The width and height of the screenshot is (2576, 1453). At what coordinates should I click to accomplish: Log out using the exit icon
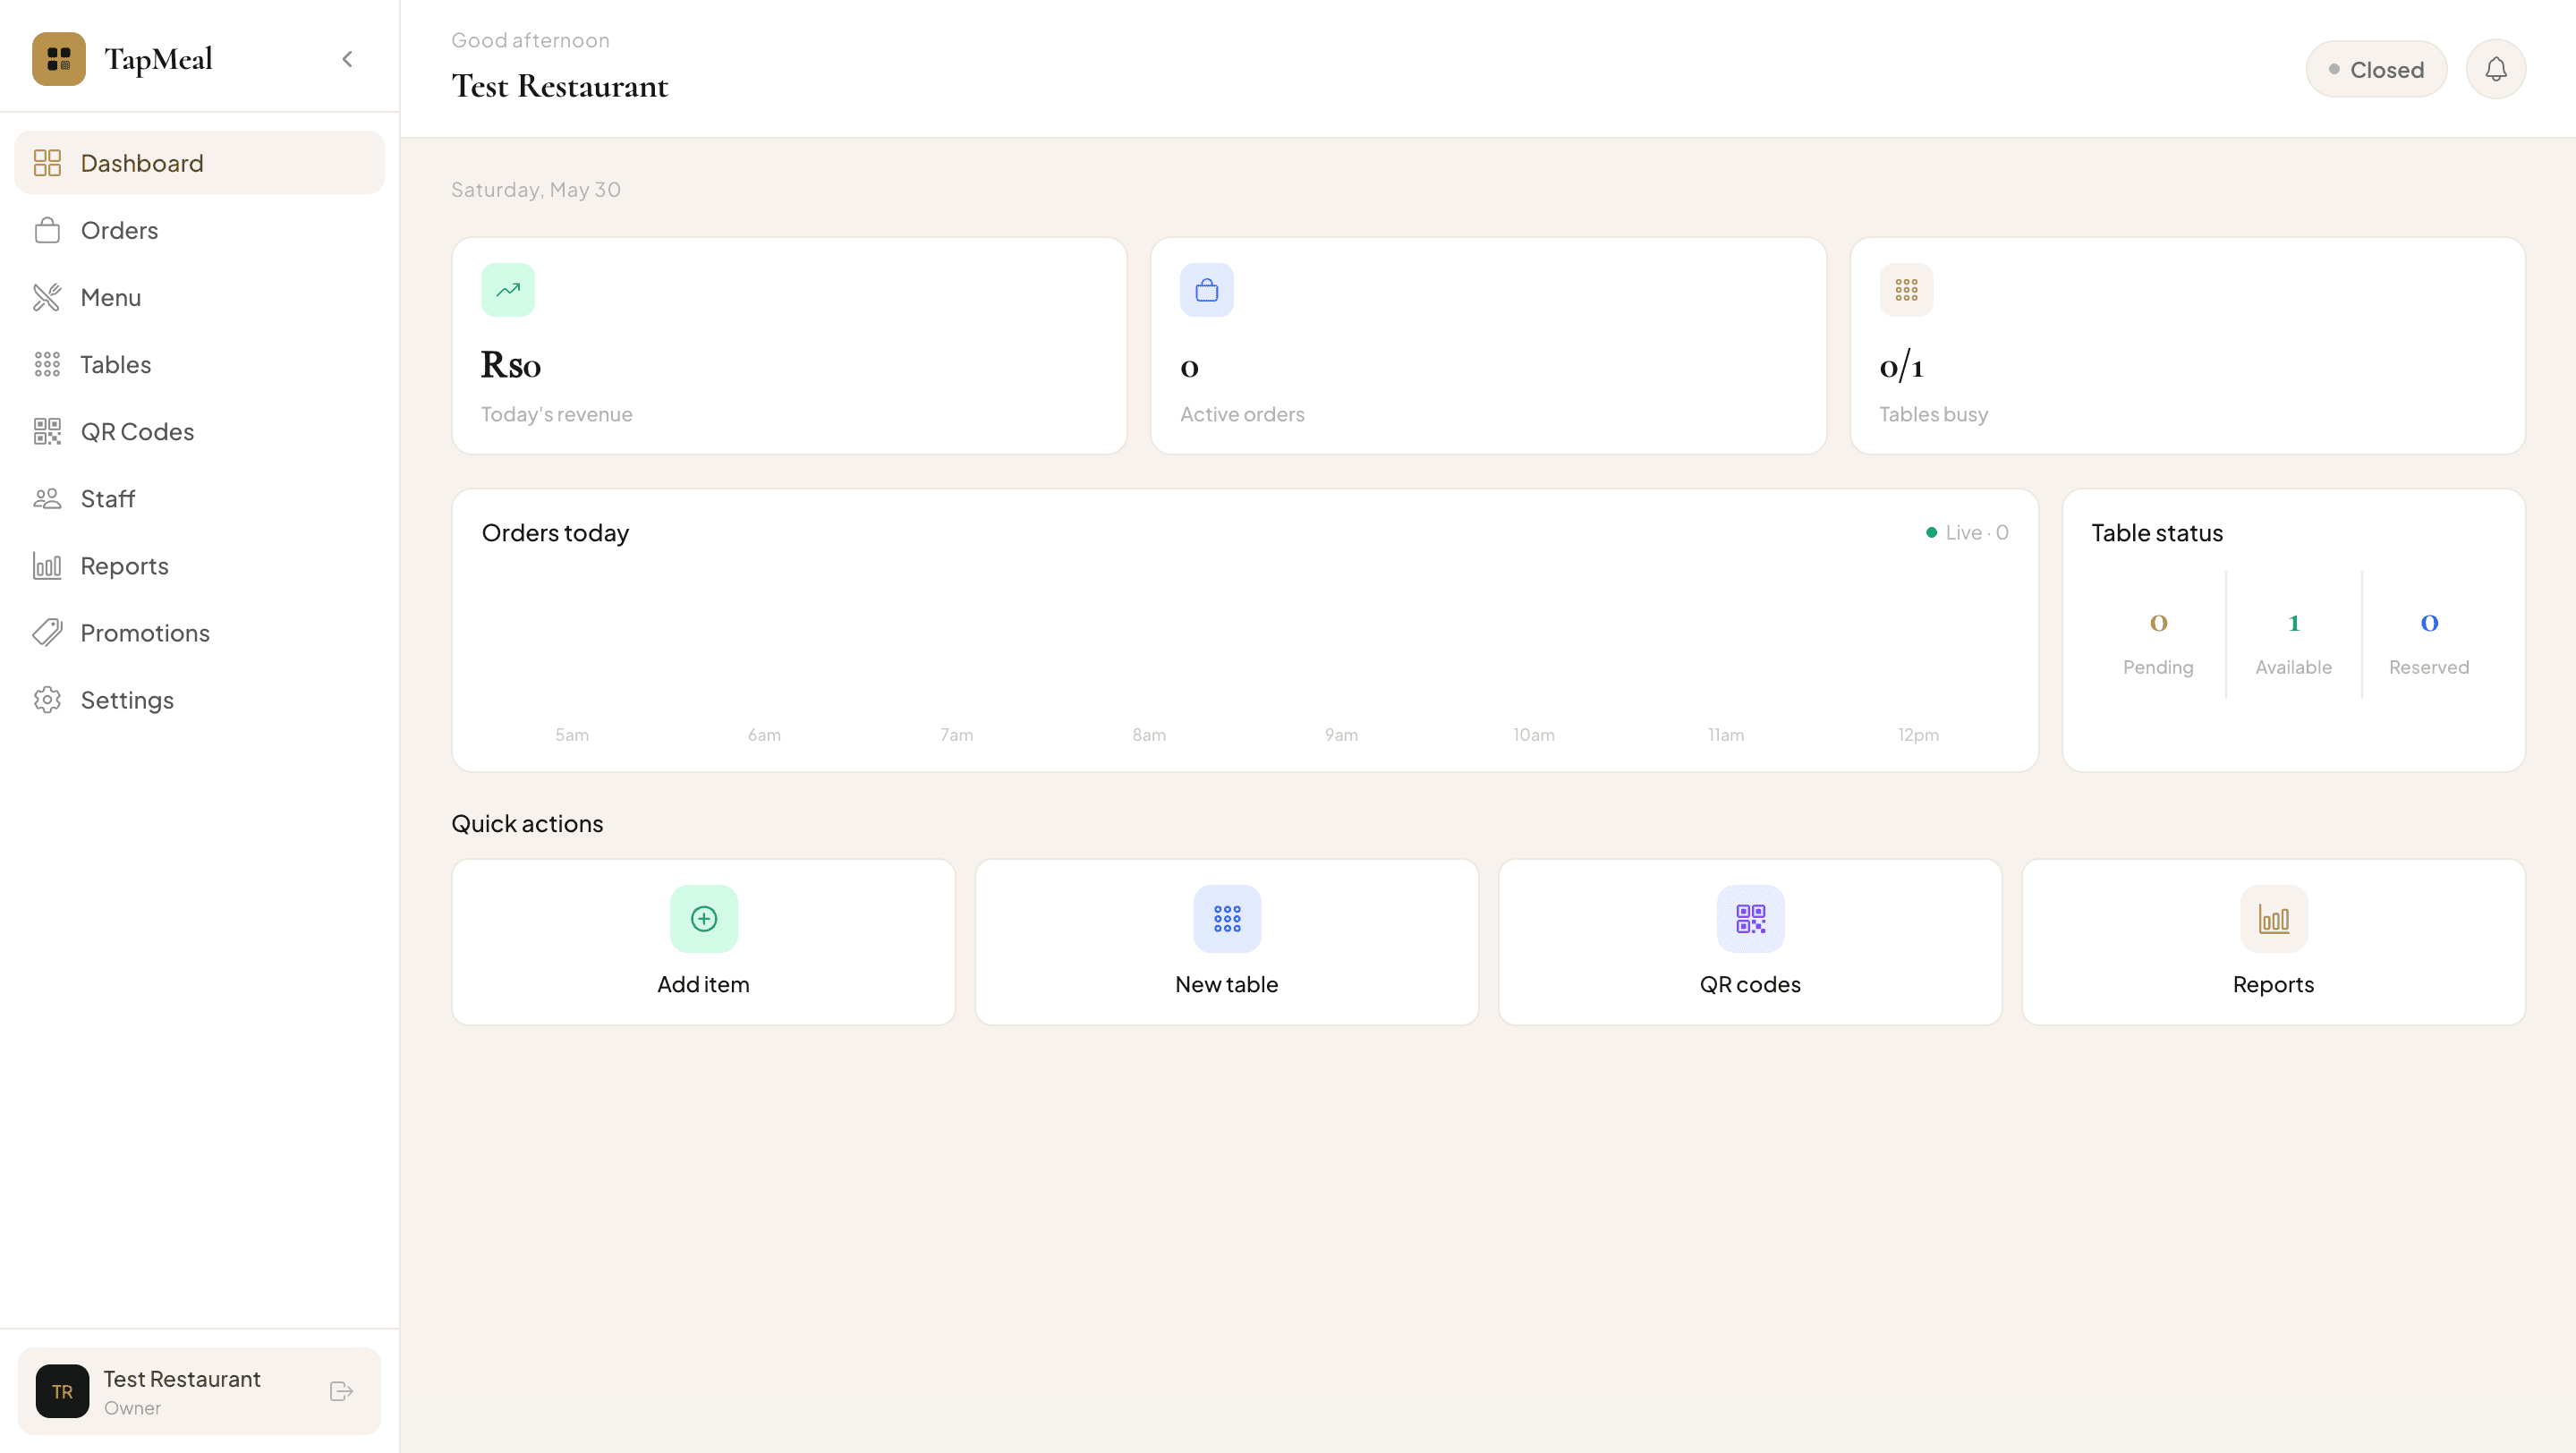[341, 1391]
